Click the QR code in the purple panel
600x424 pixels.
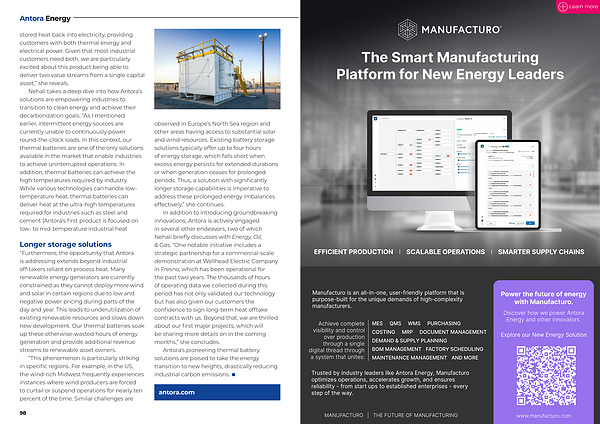coord(546,375)
